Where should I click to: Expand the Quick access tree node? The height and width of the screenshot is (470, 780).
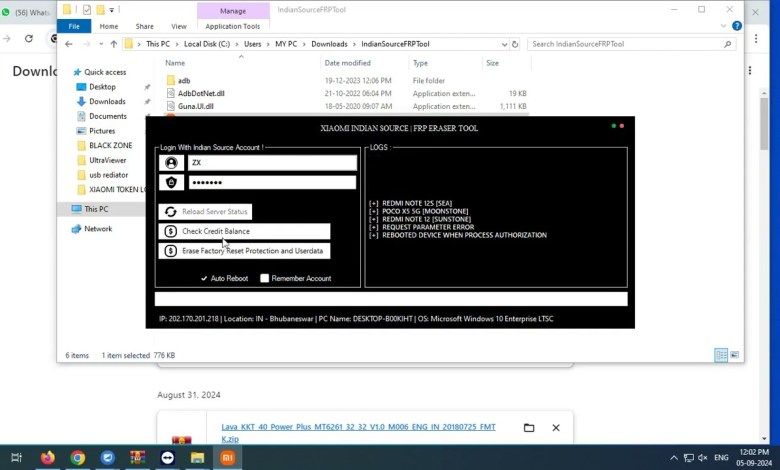coord(66,72)
